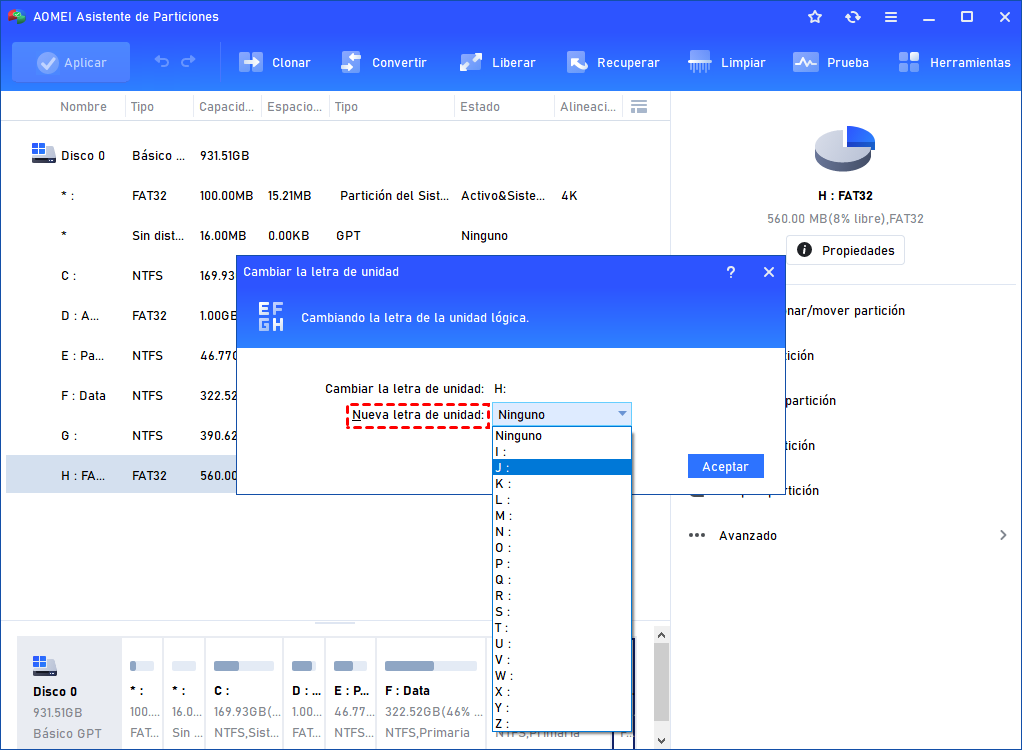1022x750 pixels.
Task: Choose letter X: from the list
Action: point(562,691)
